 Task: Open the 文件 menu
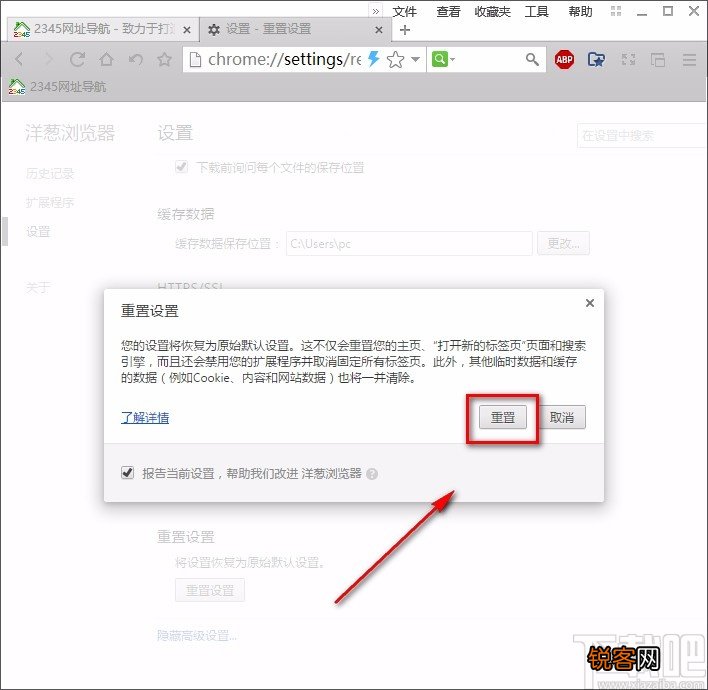404,11
